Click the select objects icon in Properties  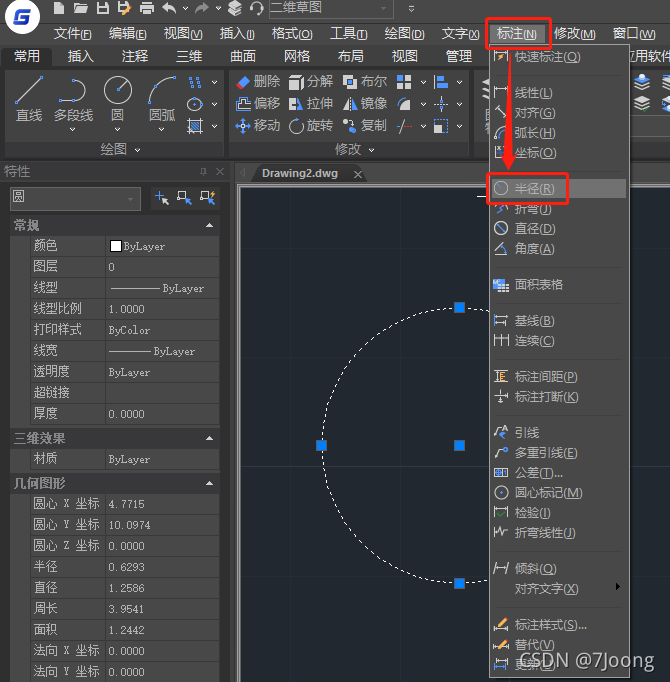[184, 198]
